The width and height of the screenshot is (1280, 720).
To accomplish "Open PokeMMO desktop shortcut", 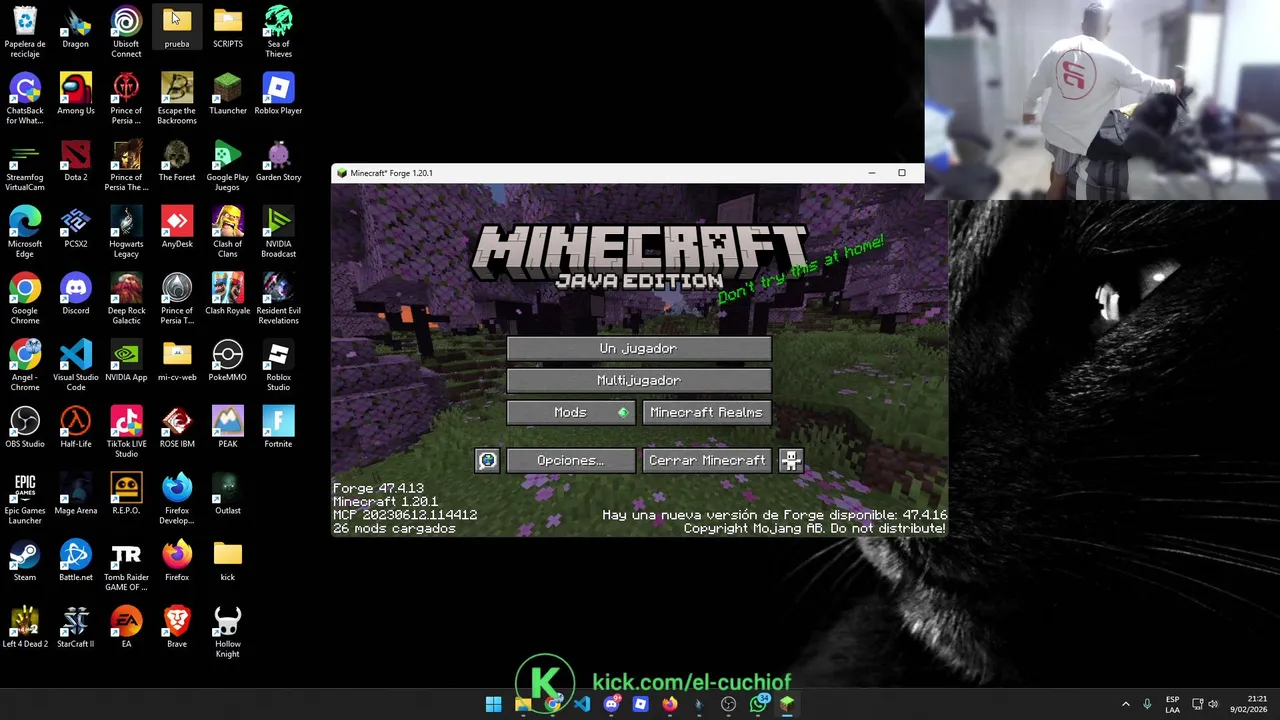I will click(228, 361).
